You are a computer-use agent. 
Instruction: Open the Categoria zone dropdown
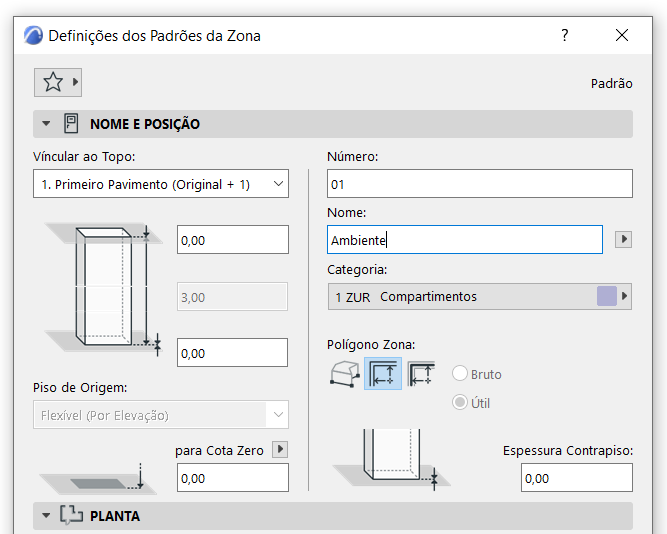point(479,297)
